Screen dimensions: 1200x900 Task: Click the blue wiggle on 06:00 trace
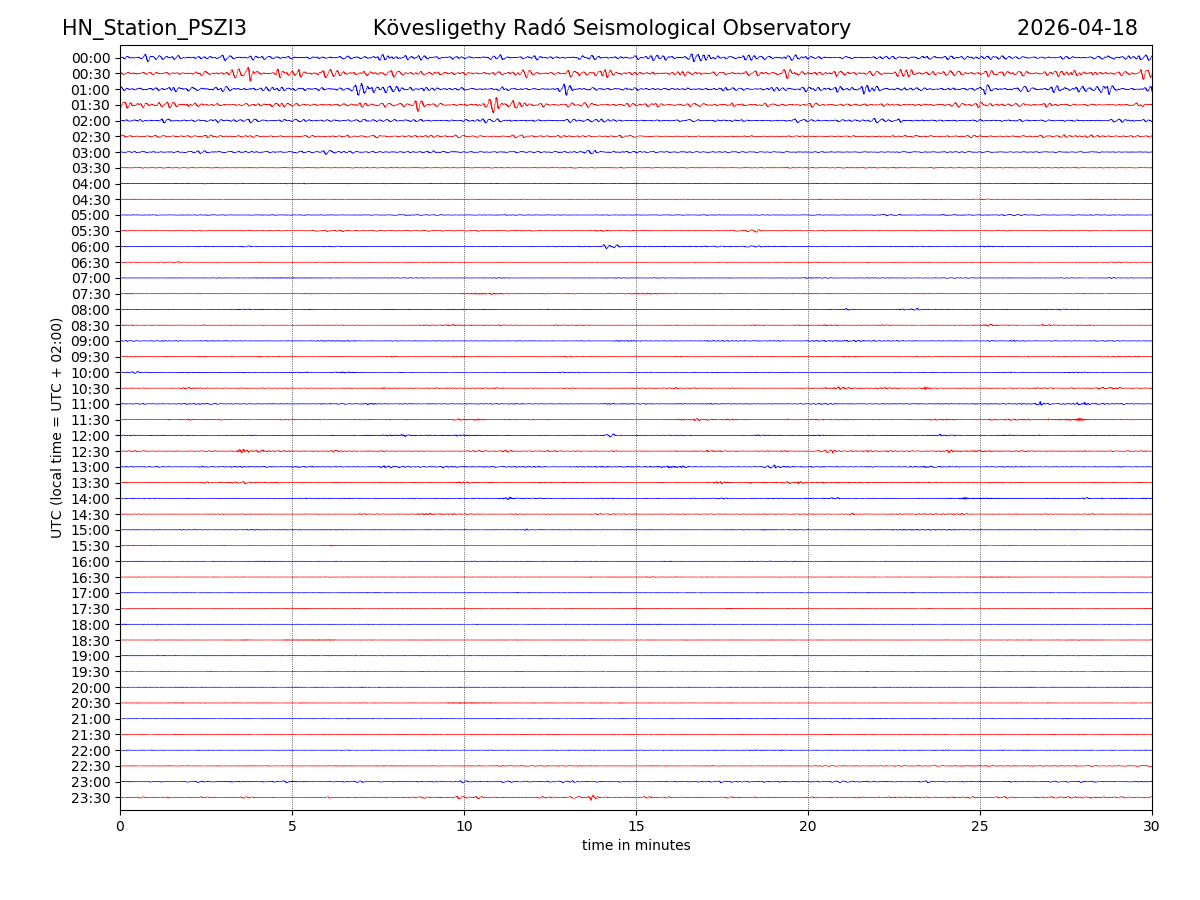coord(610,246)
